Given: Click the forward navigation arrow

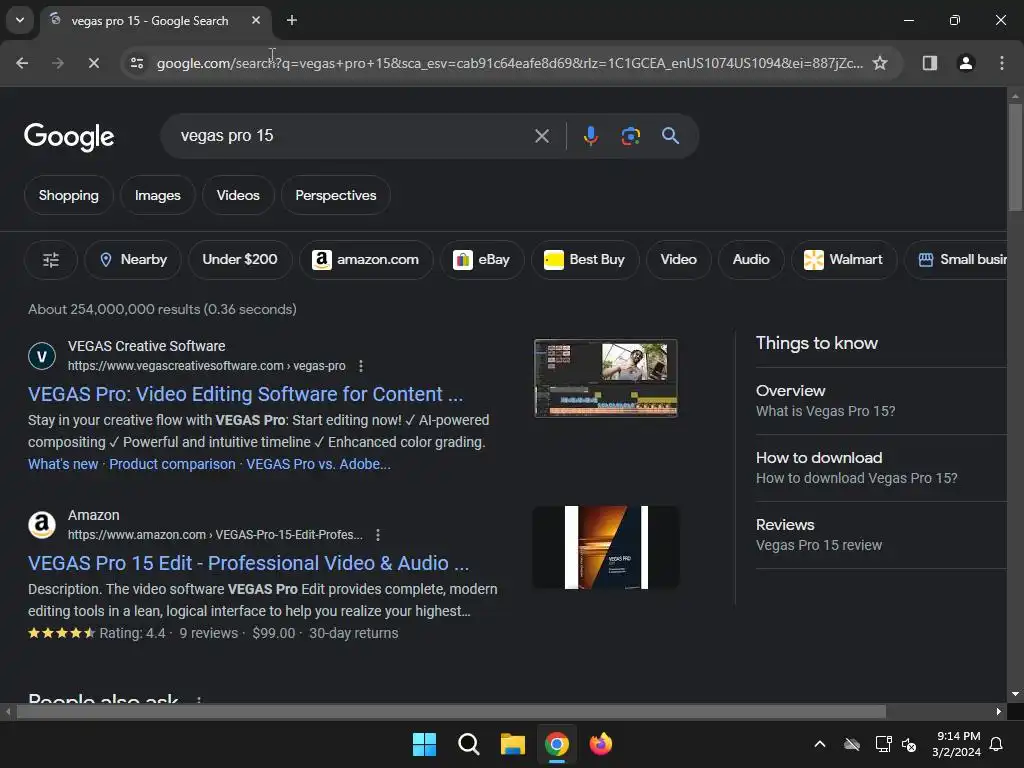Looking at the screenshot, I should coord(57,63).
